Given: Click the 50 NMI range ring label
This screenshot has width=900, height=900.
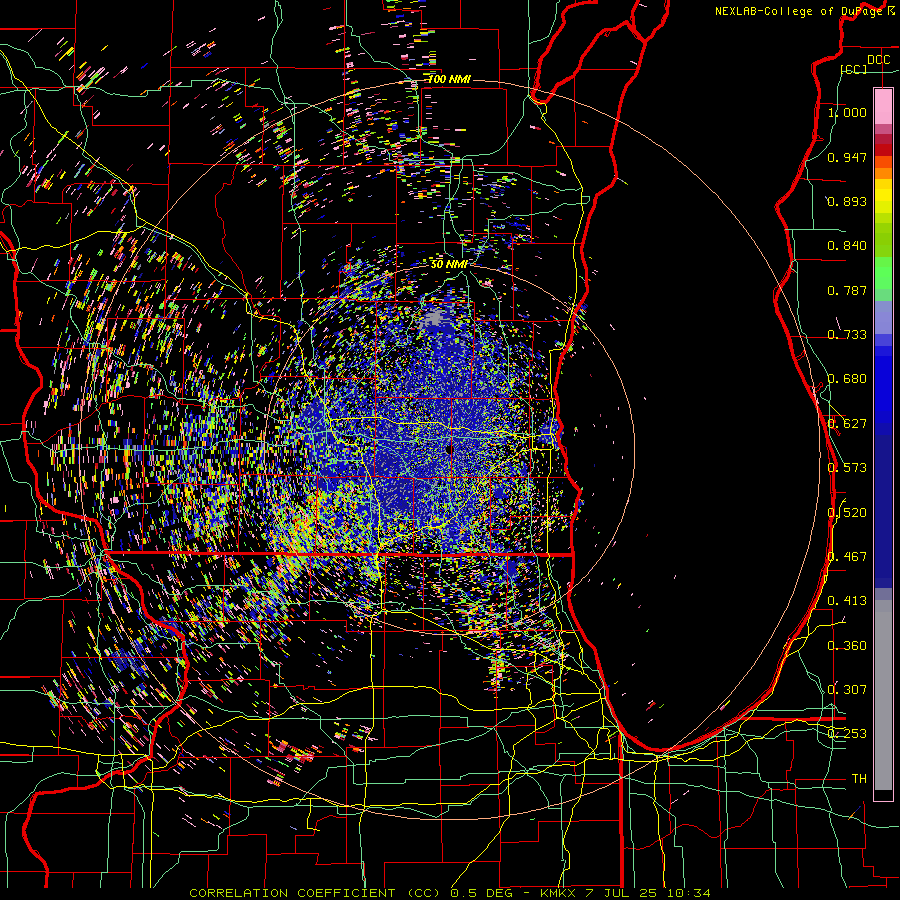Looking at the screenshot, I should pyautogui.click(x=449, y=265).
